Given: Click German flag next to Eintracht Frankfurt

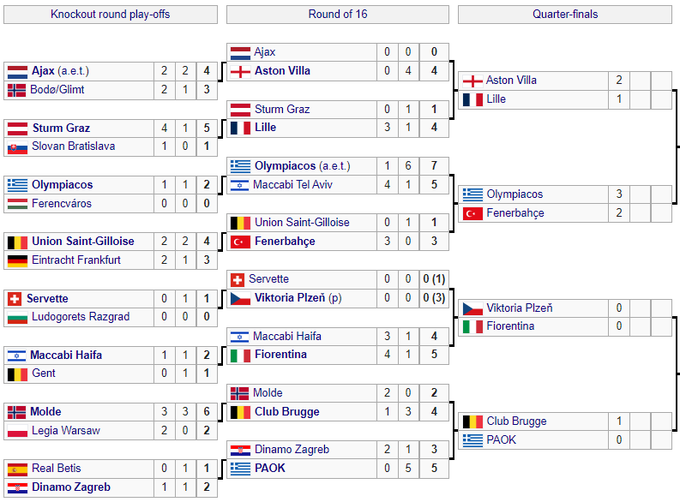Looking at the screenshot, I should coord(17,260).
